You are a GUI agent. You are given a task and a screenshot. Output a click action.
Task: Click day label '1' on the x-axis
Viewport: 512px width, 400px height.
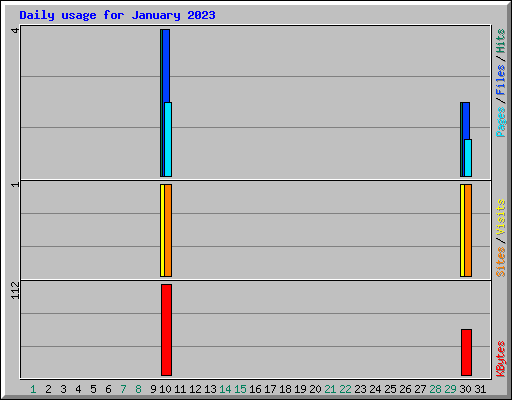point(33,389)
